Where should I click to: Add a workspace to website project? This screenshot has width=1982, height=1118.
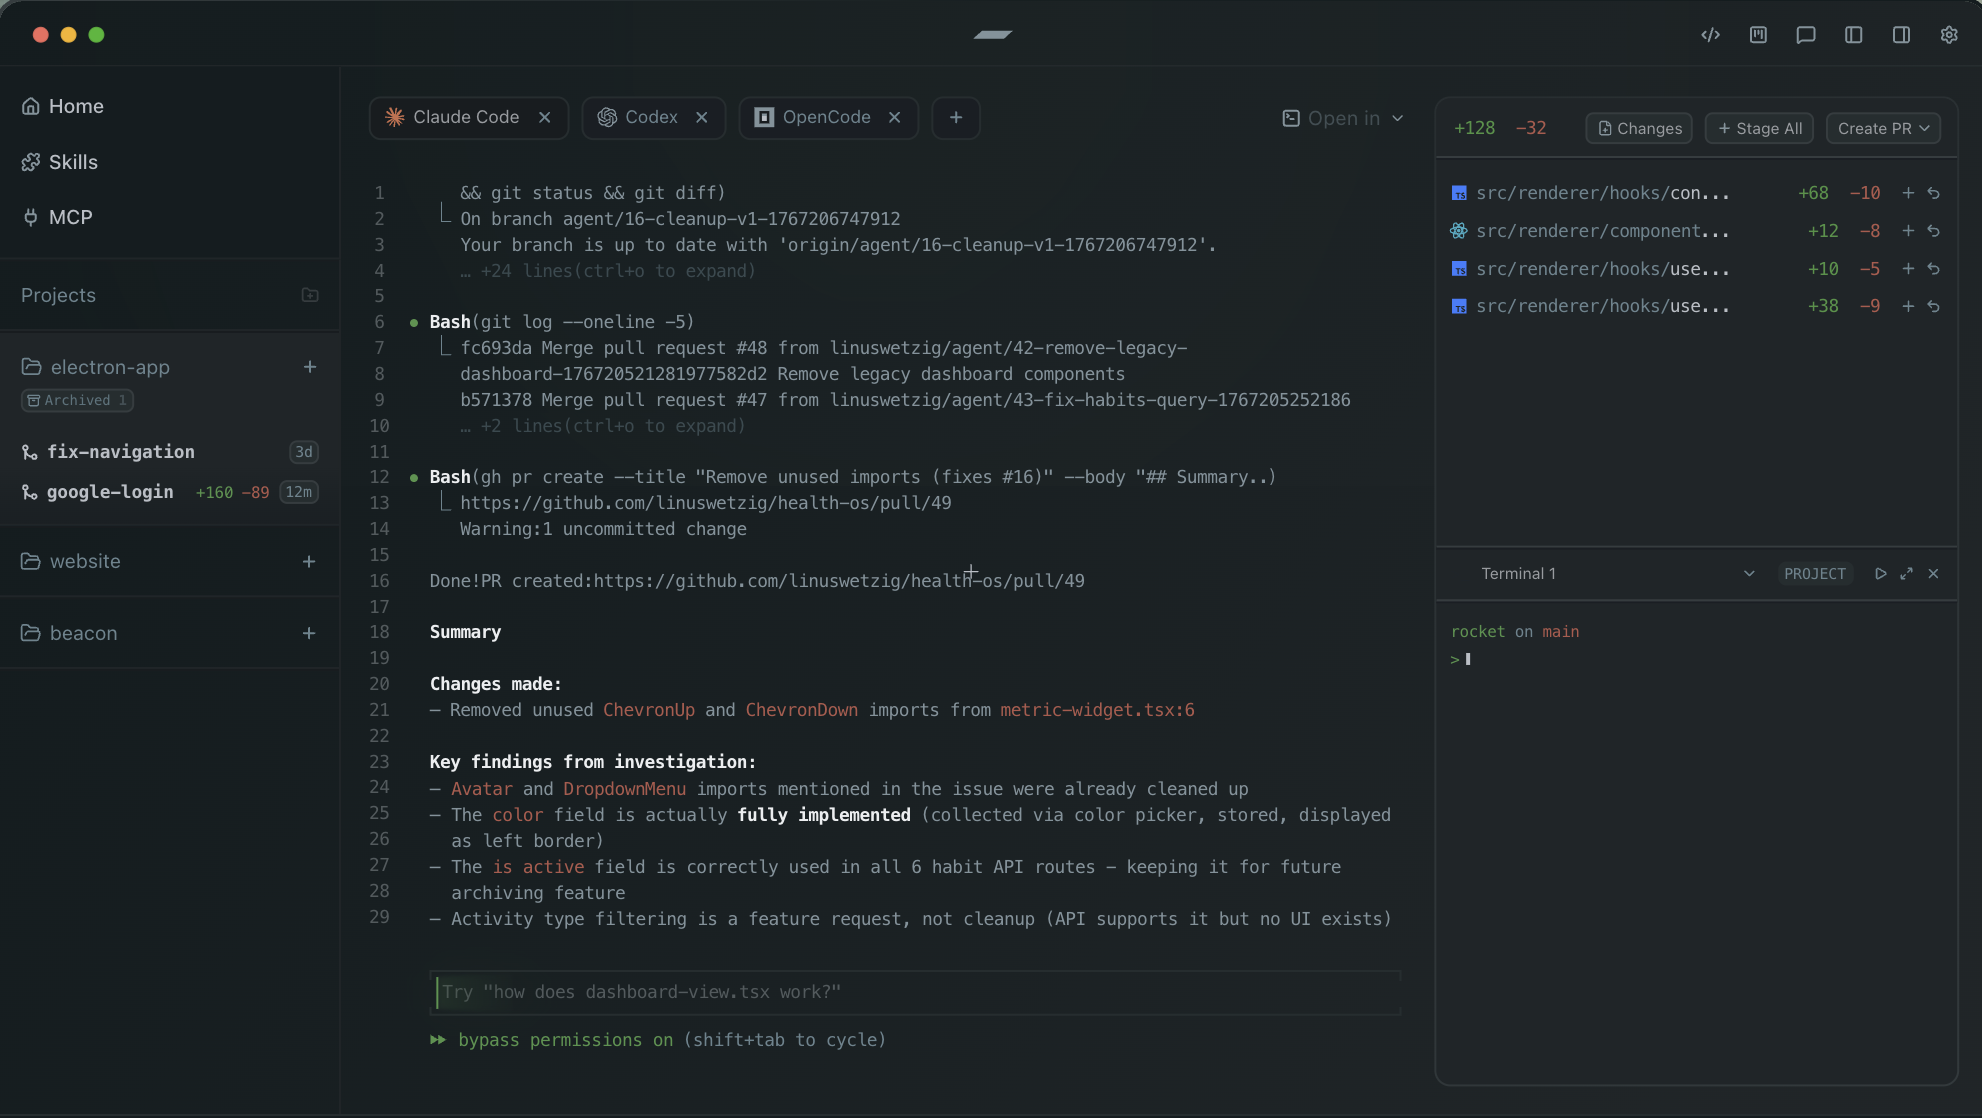tap(309, 562)
